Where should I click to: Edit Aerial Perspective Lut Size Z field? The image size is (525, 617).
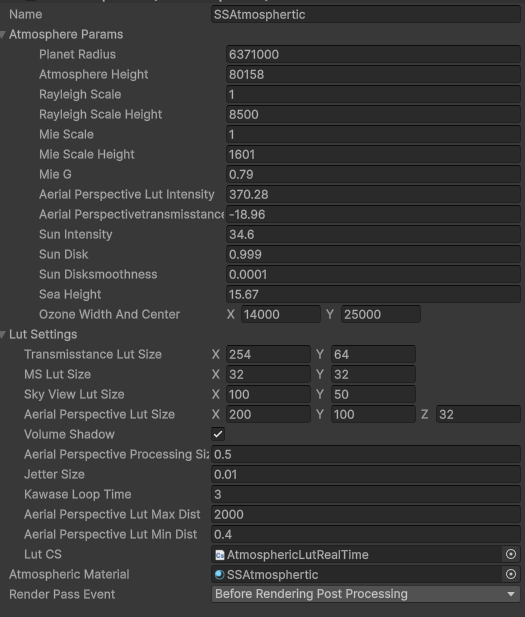(x=478, y=414)
